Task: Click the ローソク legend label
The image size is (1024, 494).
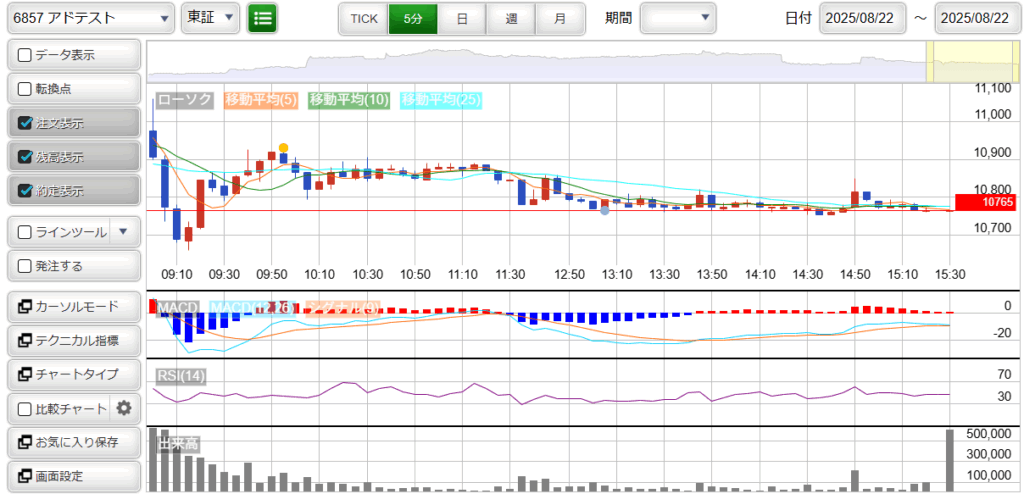Action: [x=185, y=100]
